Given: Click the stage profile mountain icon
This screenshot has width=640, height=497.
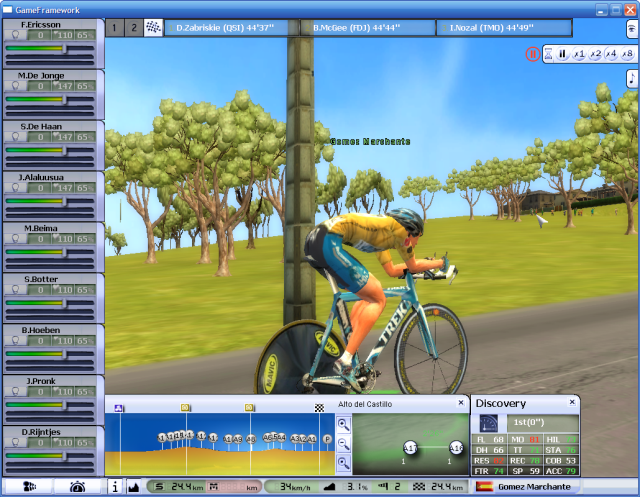Looking at the screenshot, I should [x=134, y=487].
